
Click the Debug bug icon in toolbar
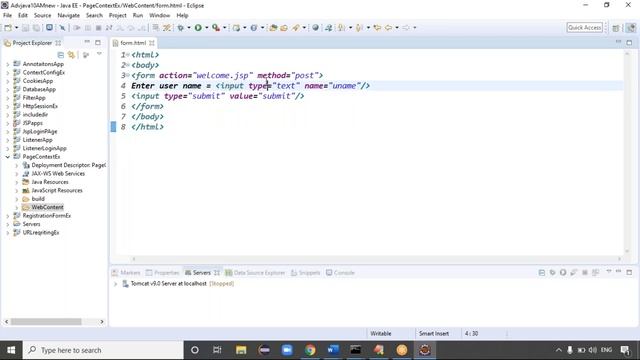click(180, 28)
